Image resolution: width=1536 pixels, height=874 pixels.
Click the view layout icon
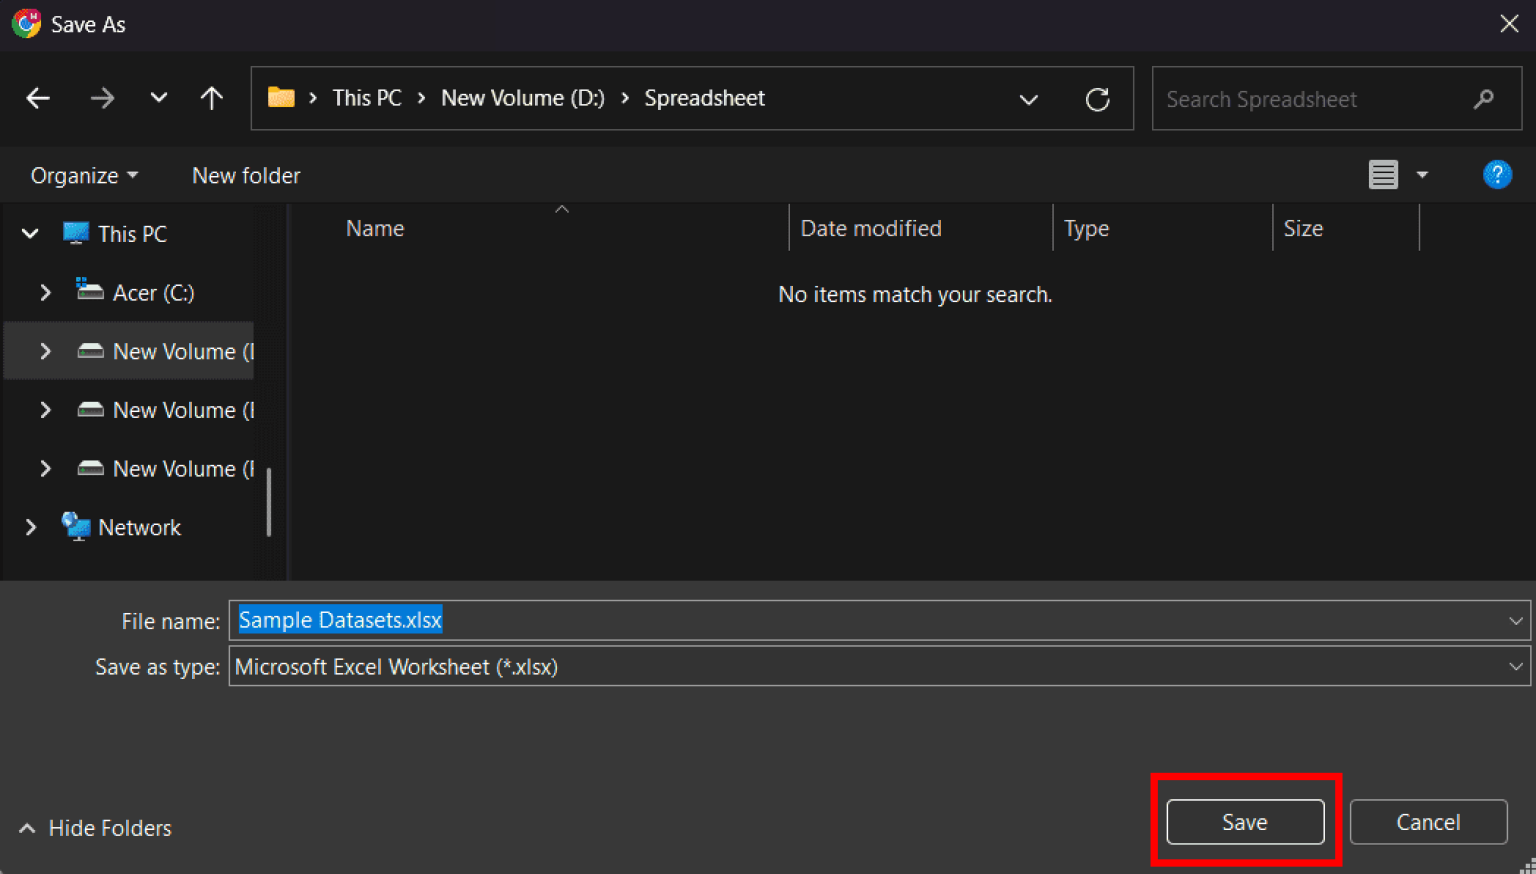point(1383,175)
